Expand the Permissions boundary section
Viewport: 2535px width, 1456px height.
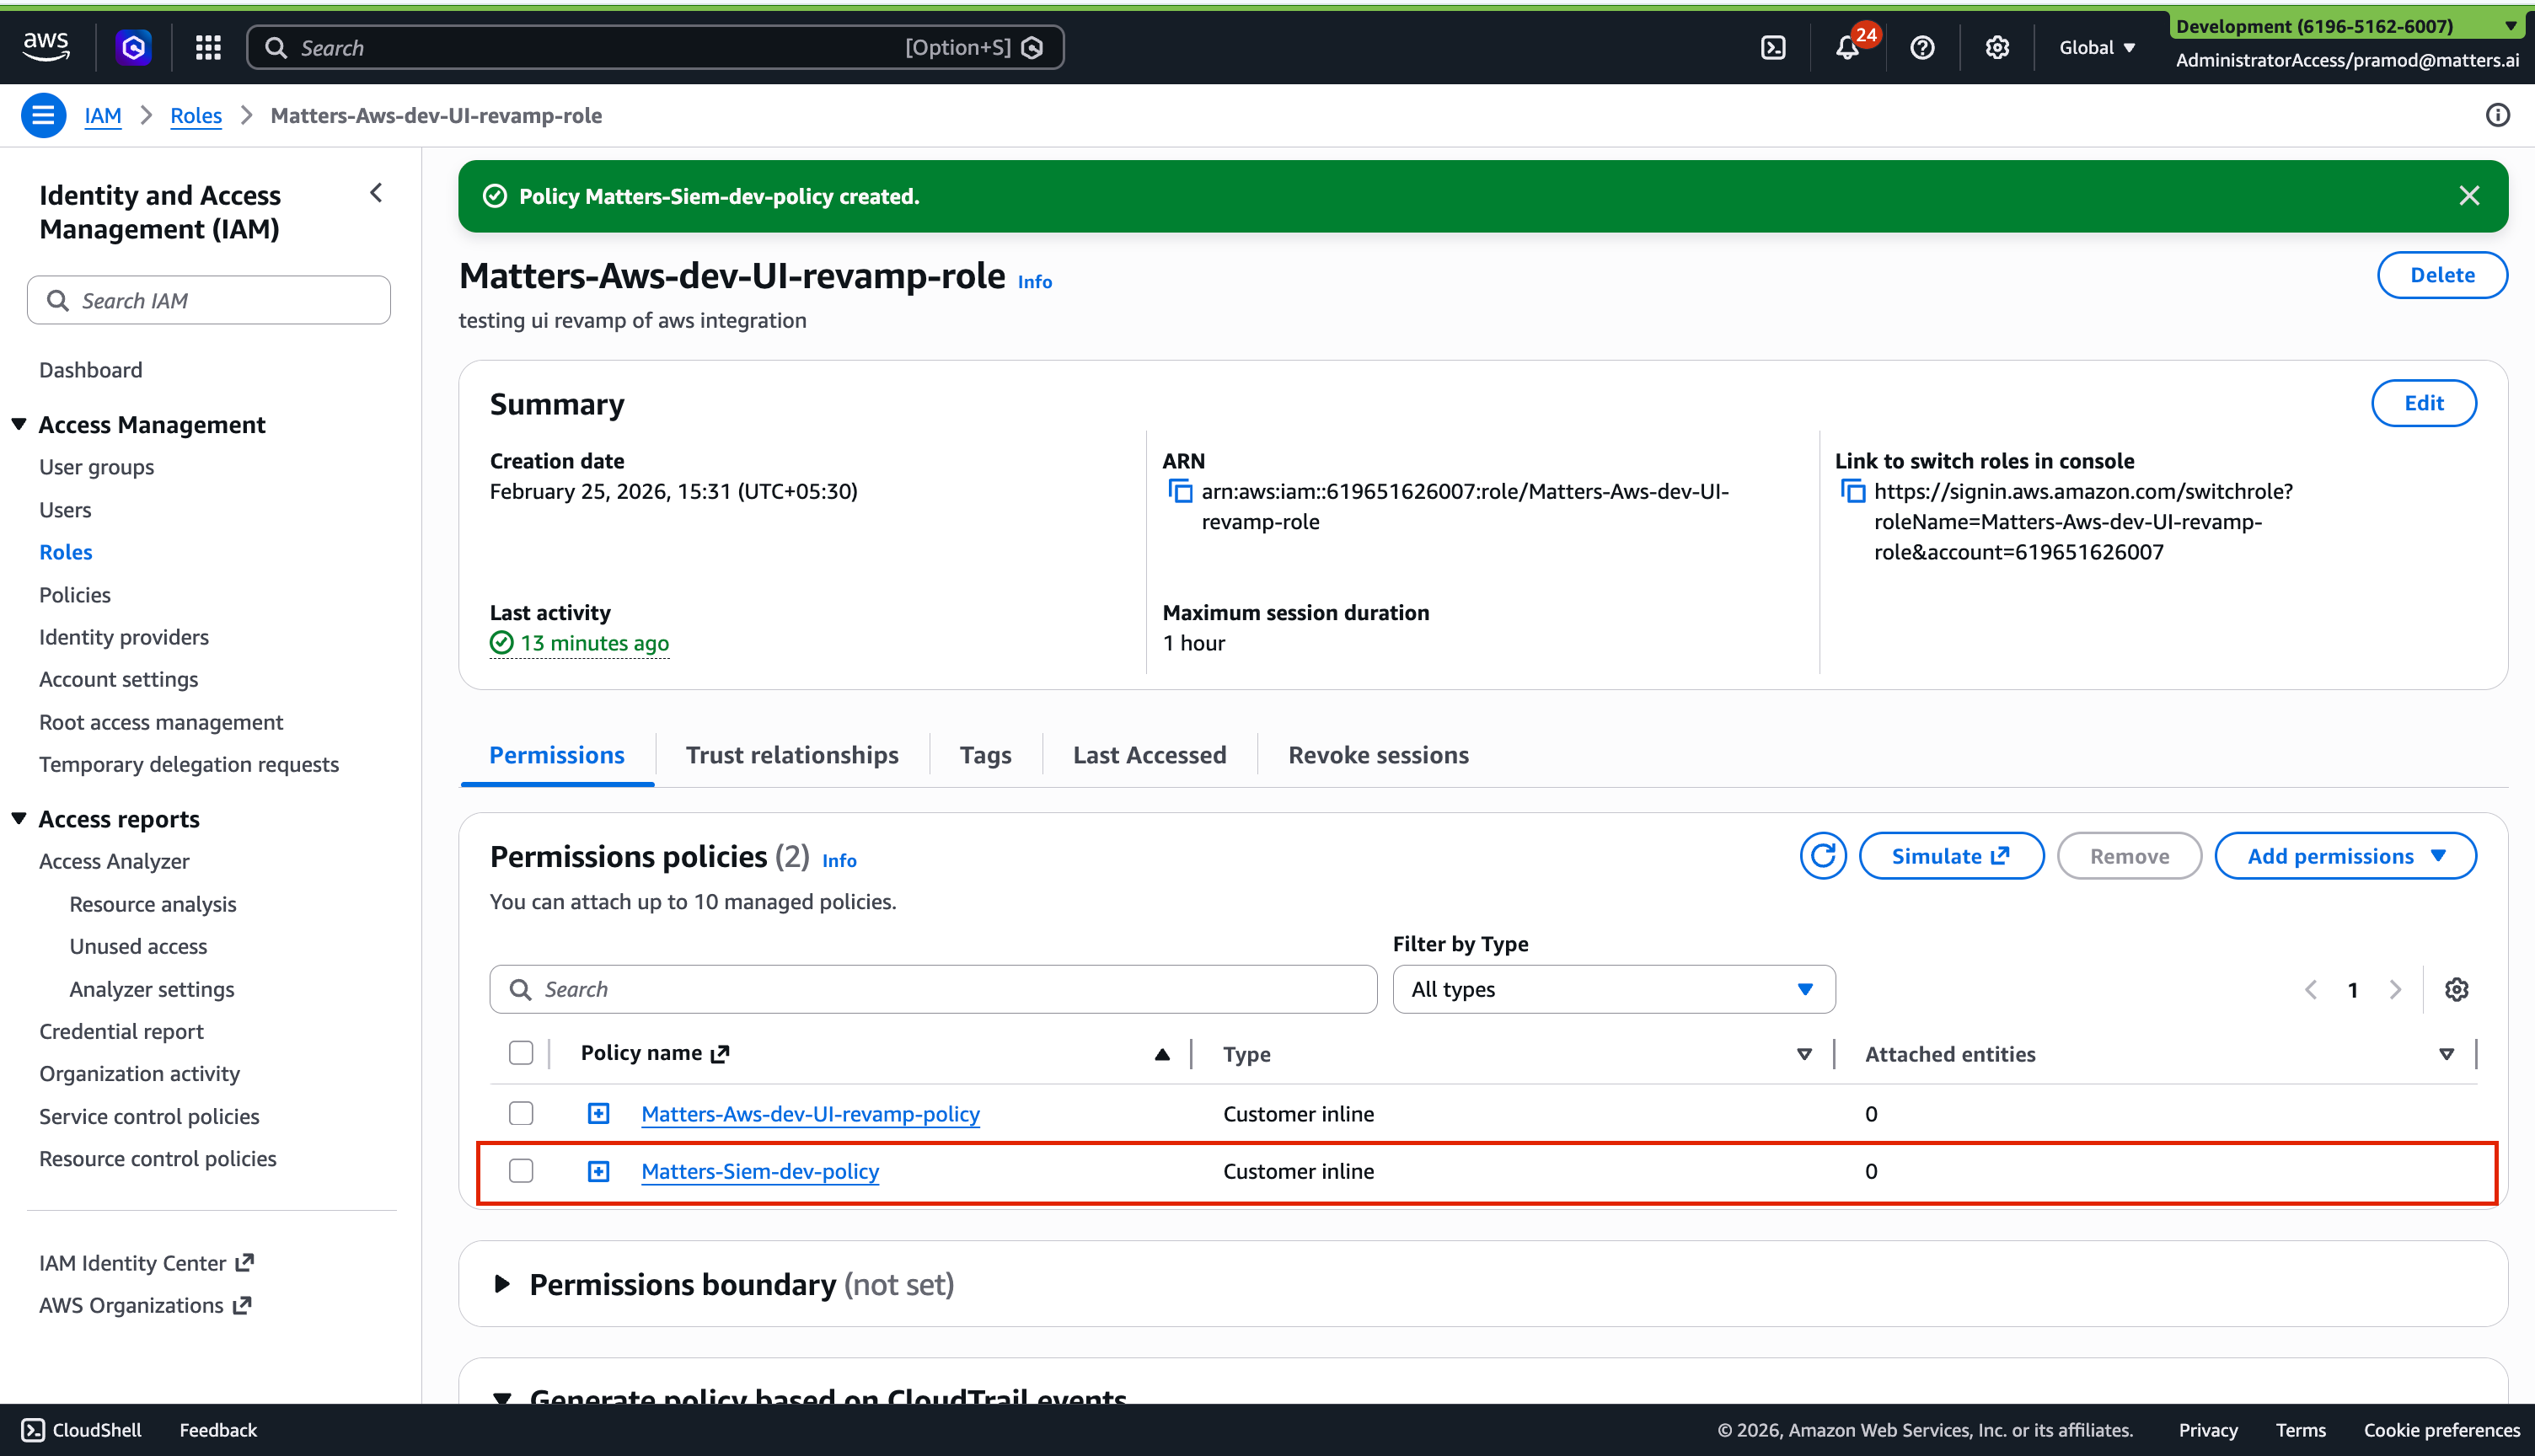click(x=502, y=1284)
